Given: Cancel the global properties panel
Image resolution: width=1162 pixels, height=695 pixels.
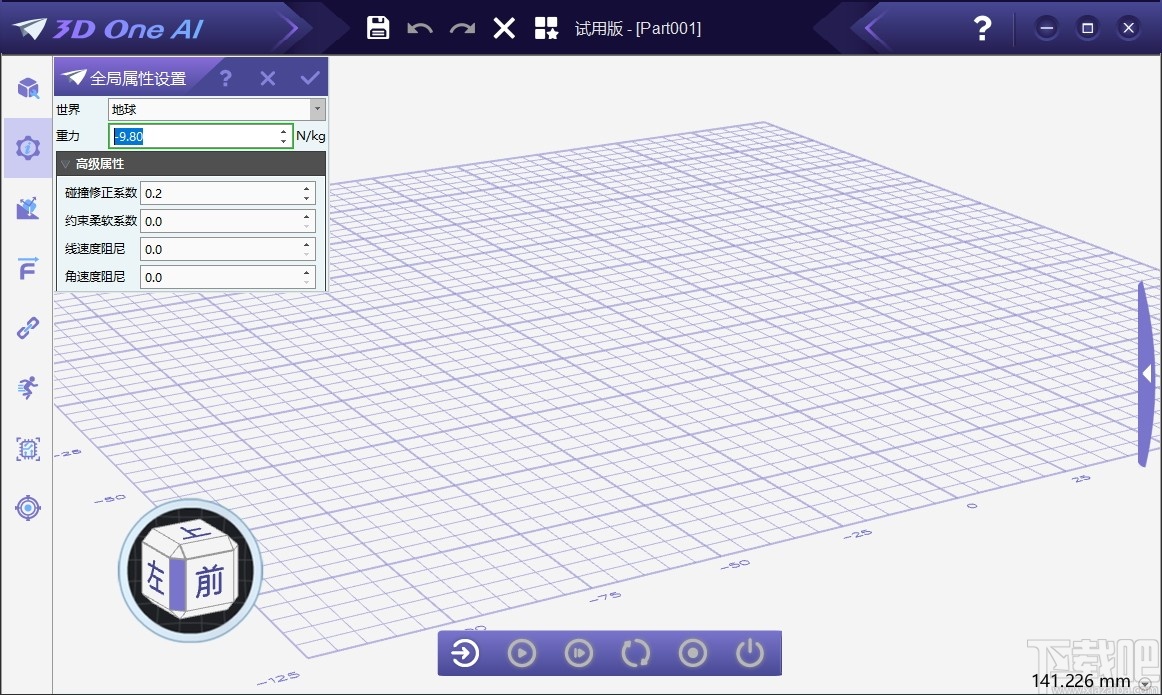Looking at the screenshot, I should pos(268,78).
